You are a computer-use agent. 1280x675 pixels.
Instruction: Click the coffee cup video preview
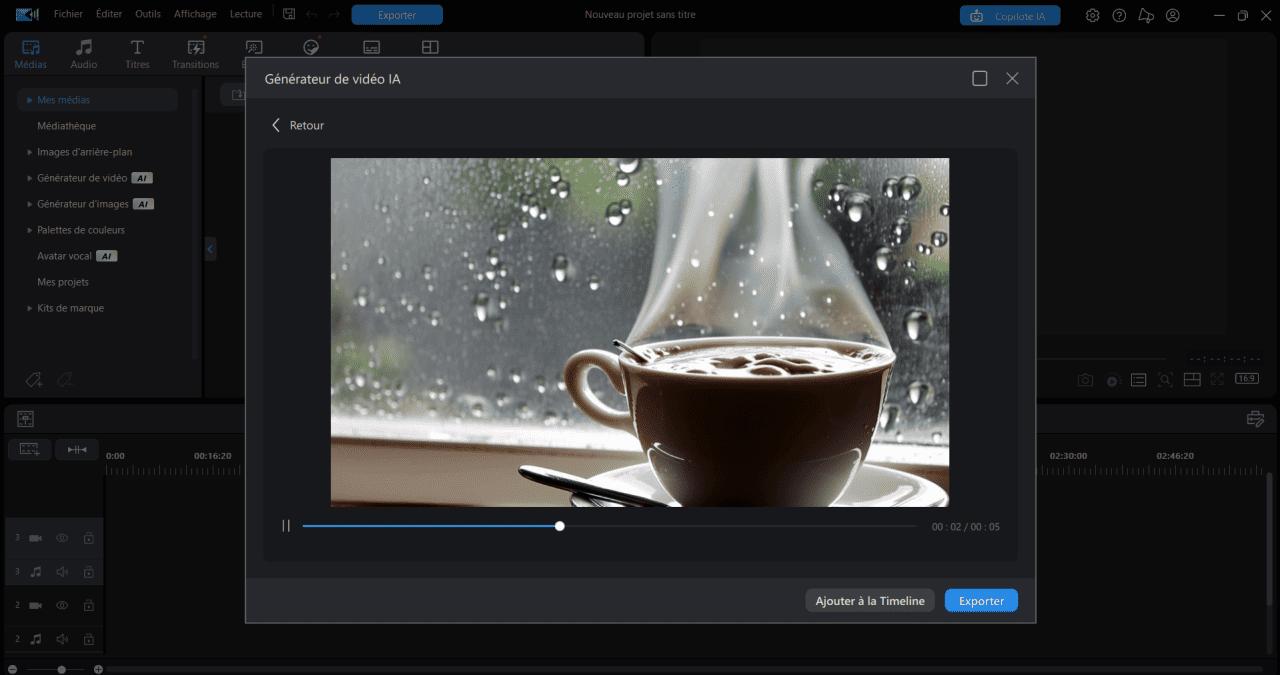[x=640, y=332]
